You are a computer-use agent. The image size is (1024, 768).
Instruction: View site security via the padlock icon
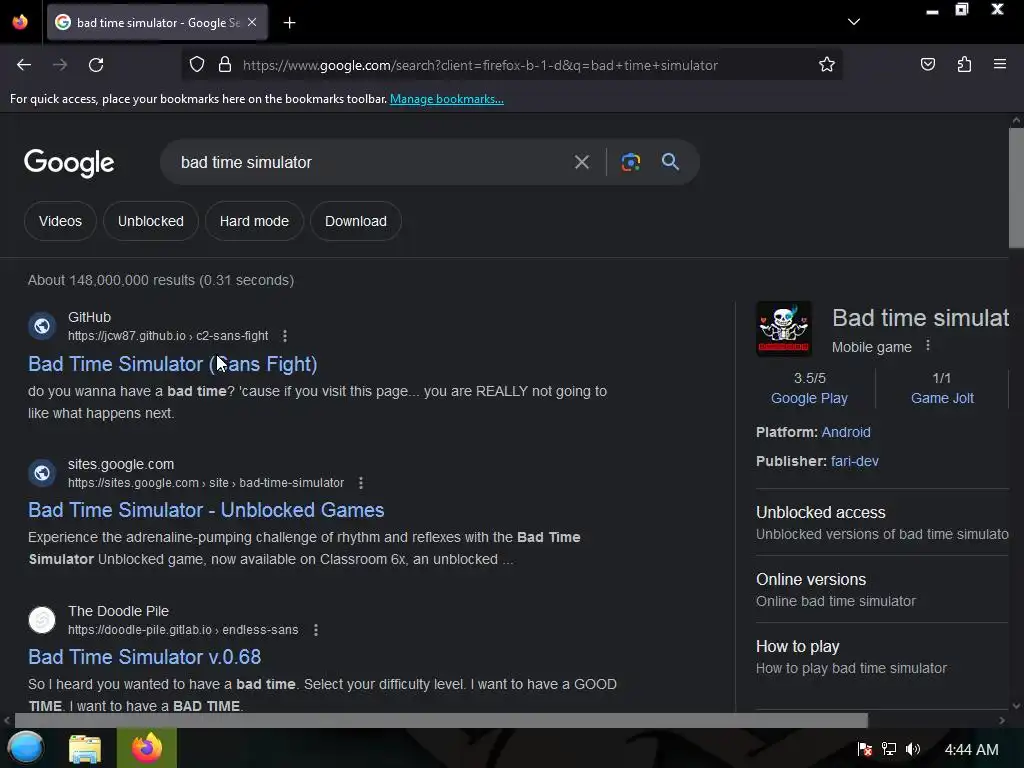click(x=225, y=65)
